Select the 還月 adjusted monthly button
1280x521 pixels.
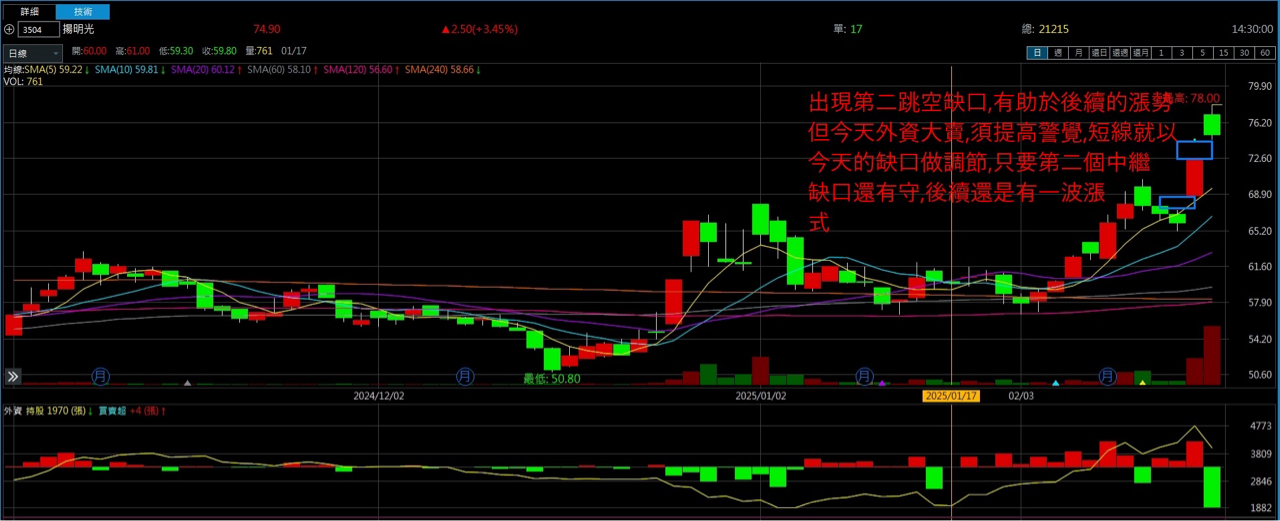click(x=1139, y=52)
